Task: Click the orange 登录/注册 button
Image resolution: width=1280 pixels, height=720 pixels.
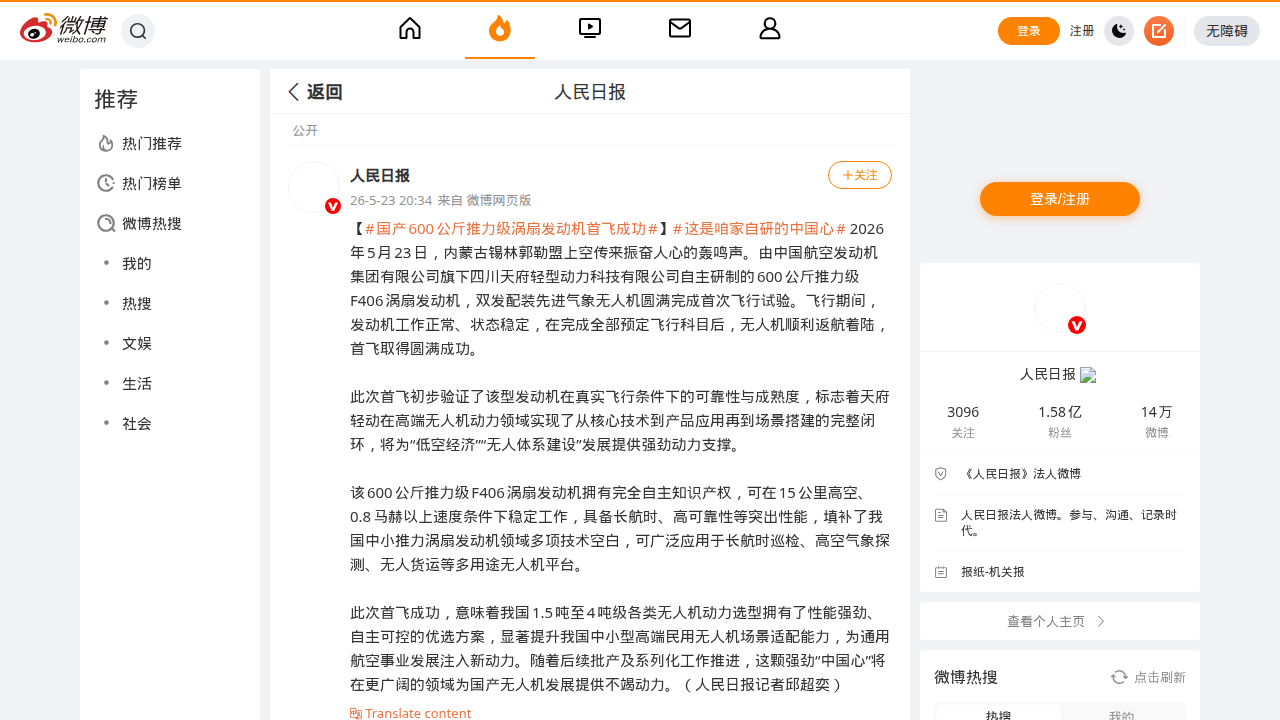Action: coord(1060,199)
